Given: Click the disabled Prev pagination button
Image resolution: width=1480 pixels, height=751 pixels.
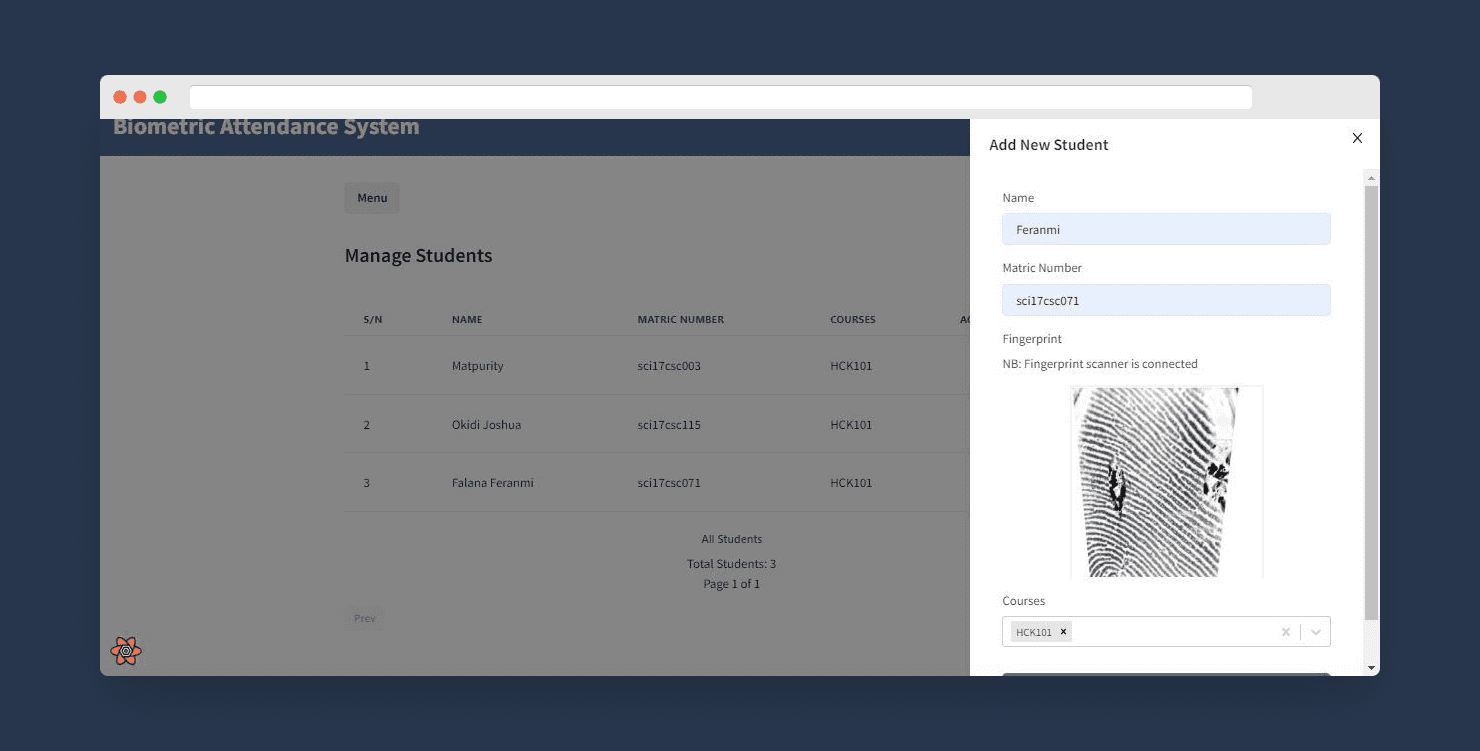Looking at the screenshot, I should (x=364, y=619).
